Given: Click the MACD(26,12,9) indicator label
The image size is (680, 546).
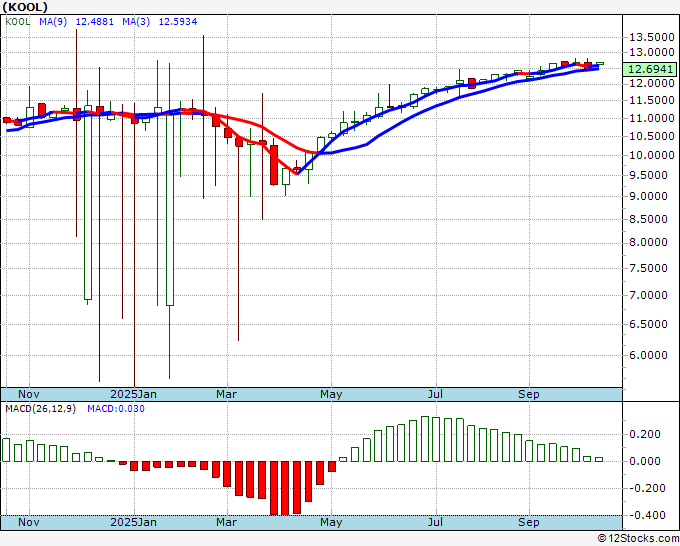Looking at the screenshot, I should tap(40, 409).
